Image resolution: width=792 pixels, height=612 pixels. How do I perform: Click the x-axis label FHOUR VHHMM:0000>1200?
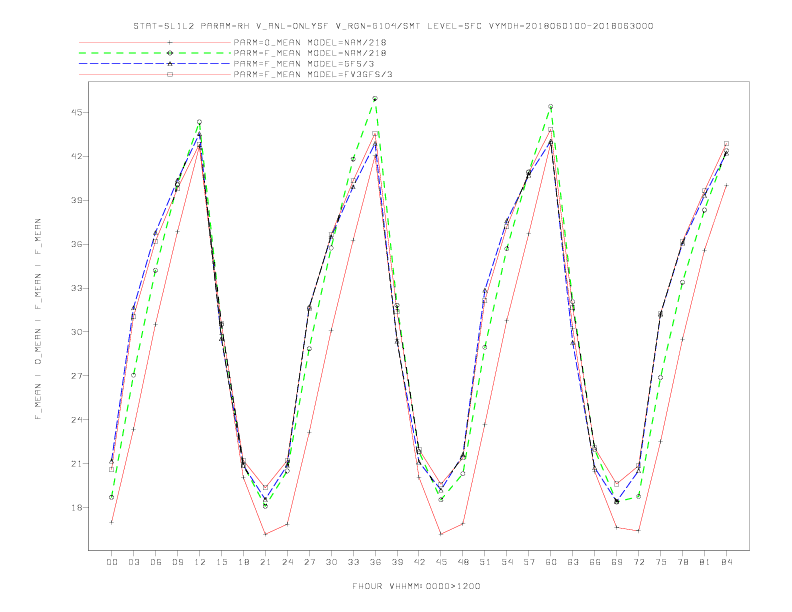pos(416,586)
